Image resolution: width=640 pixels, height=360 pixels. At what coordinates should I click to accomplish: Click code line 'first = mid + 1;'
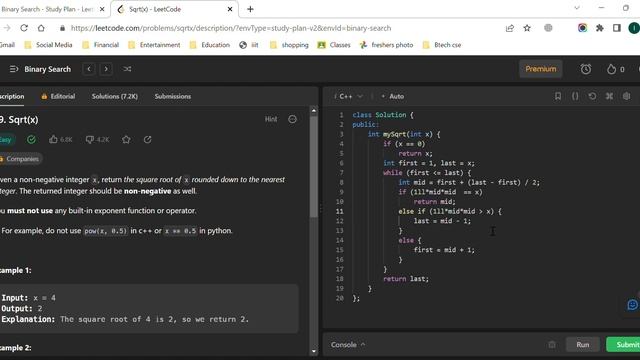444,250
